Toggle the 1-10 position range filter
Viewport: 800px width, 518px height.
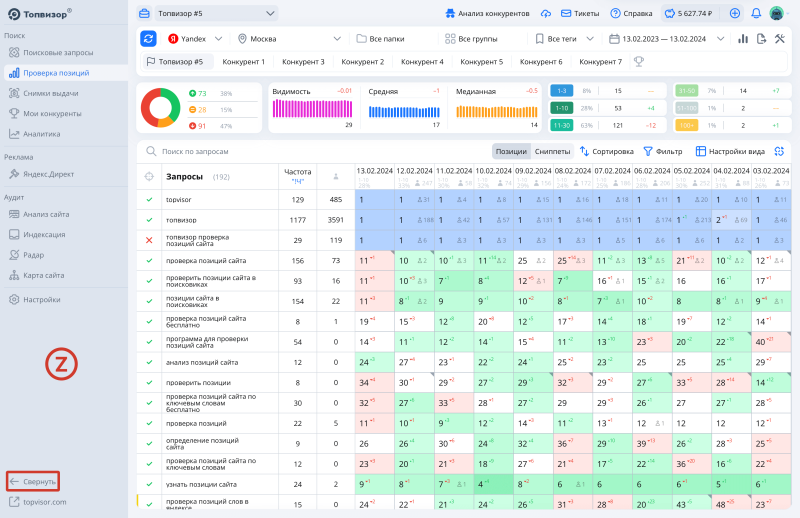pos(561,108)
